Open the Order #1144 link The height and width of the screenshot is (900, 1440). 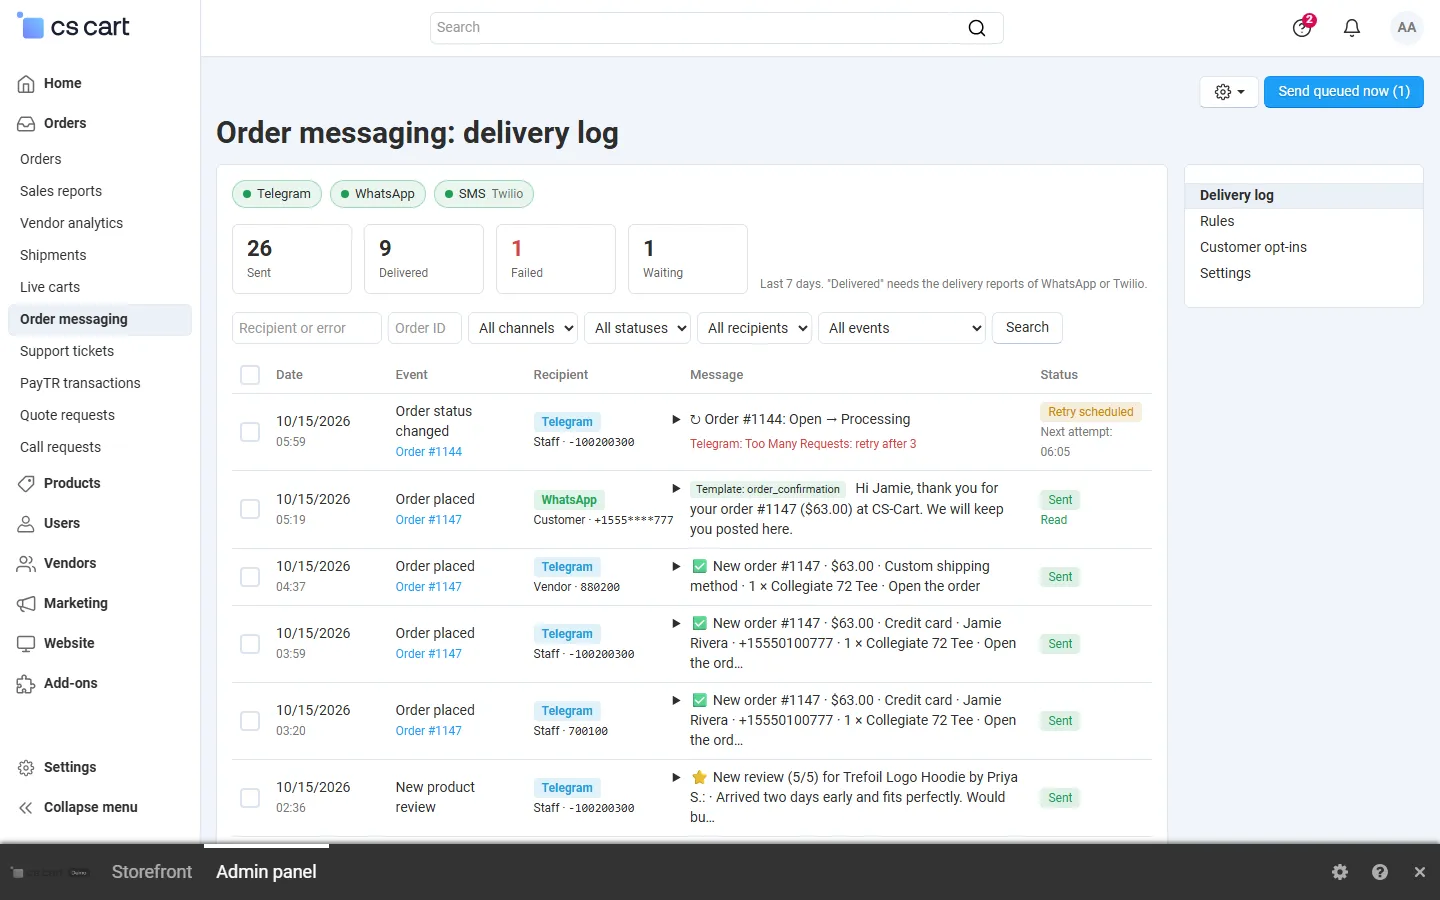(x=429, y=452)
